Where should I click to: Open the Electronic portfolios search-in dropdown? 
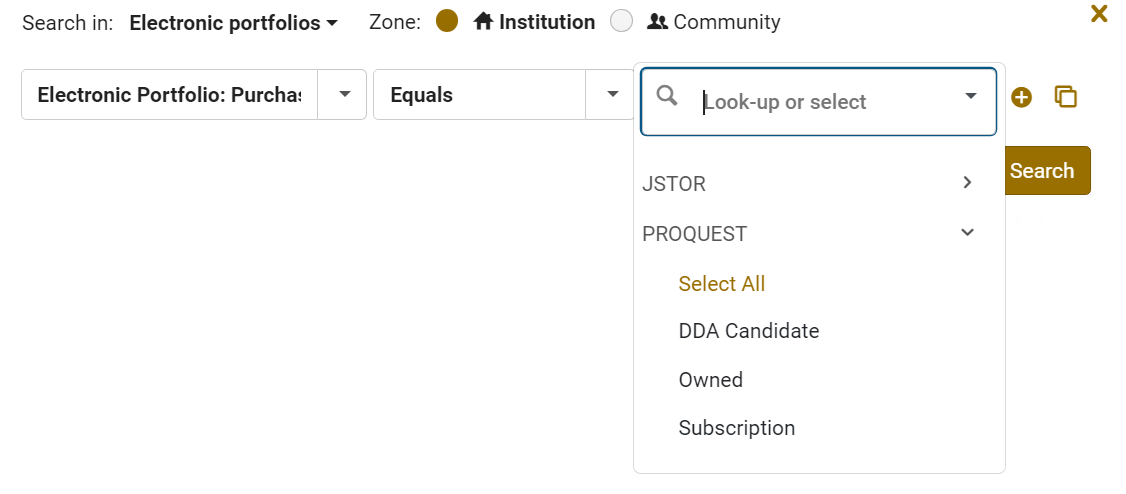(234, 22)
